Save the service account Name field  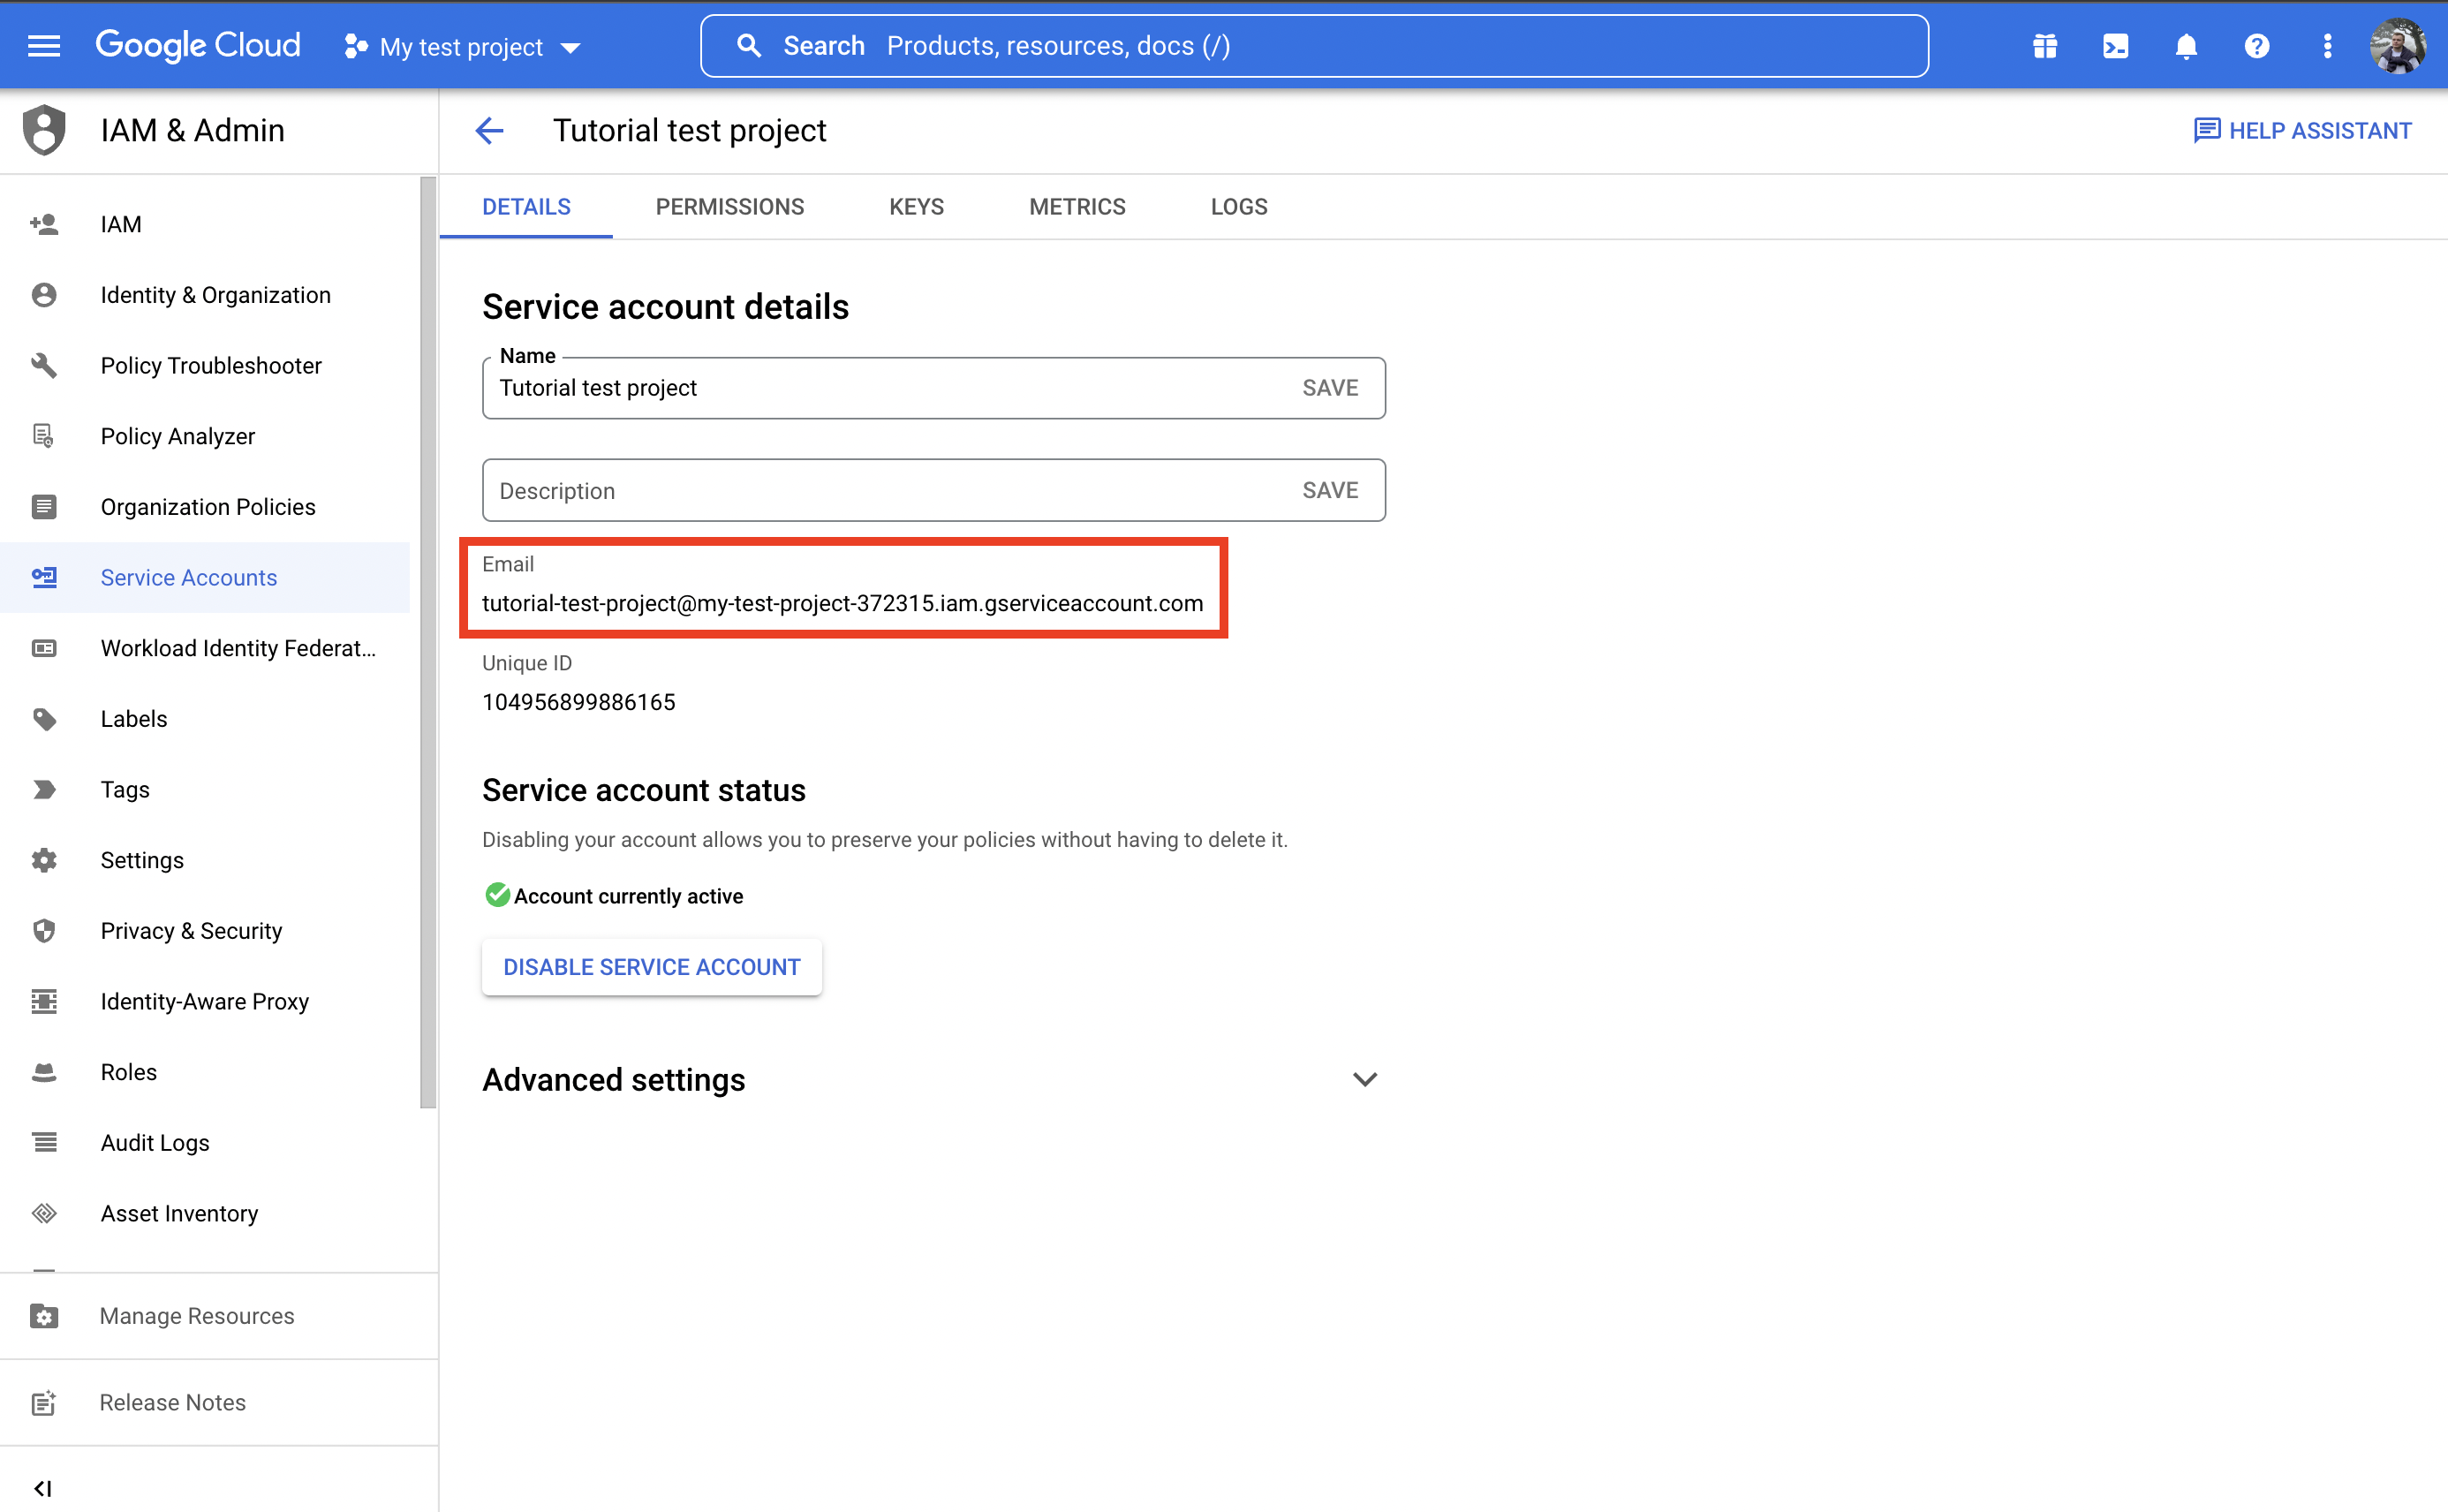pyautogui.click(x=1329, y=388)
